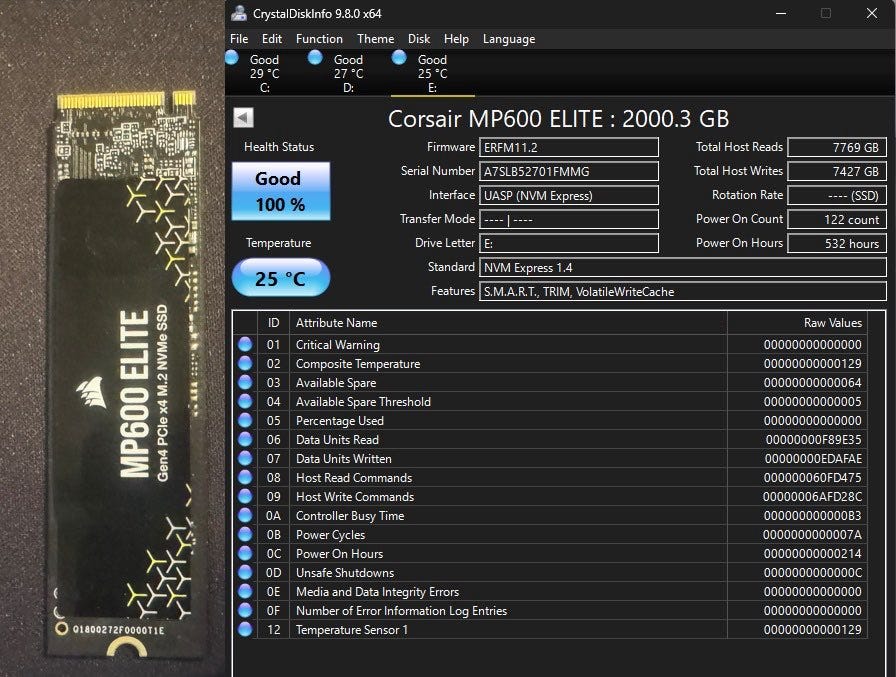The height and width of the screenshot is (677, 896).
Task: Click Power On Hours value 532 hours
Action: tap(837, 243)
